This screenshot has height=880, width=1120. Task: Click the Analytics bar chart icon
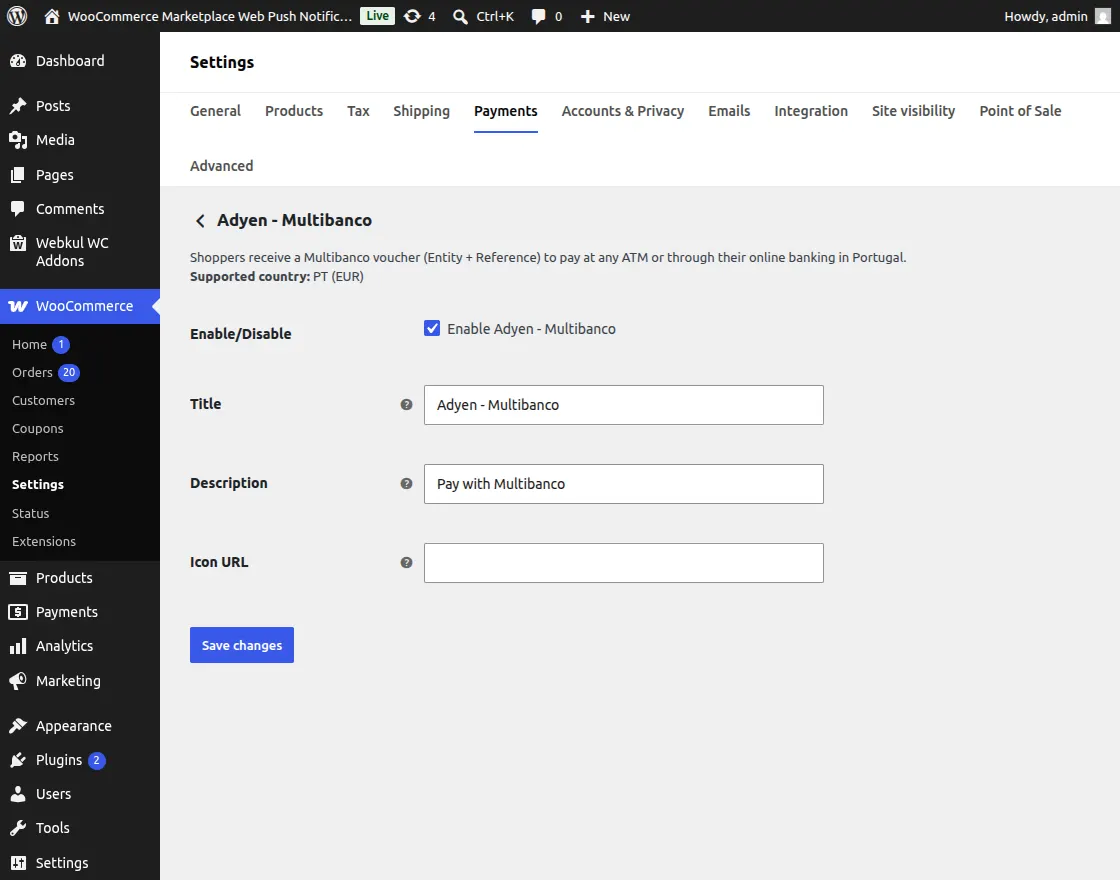[x=18, y=646]
